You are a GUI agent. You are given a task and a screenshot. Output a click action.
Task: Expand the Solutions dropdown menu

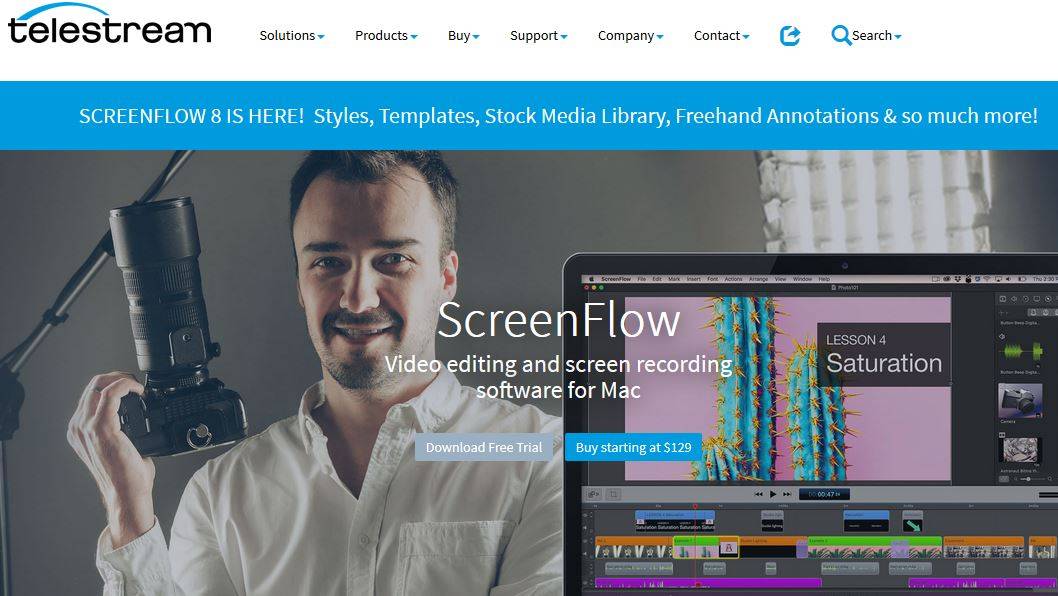coord(291,36)
